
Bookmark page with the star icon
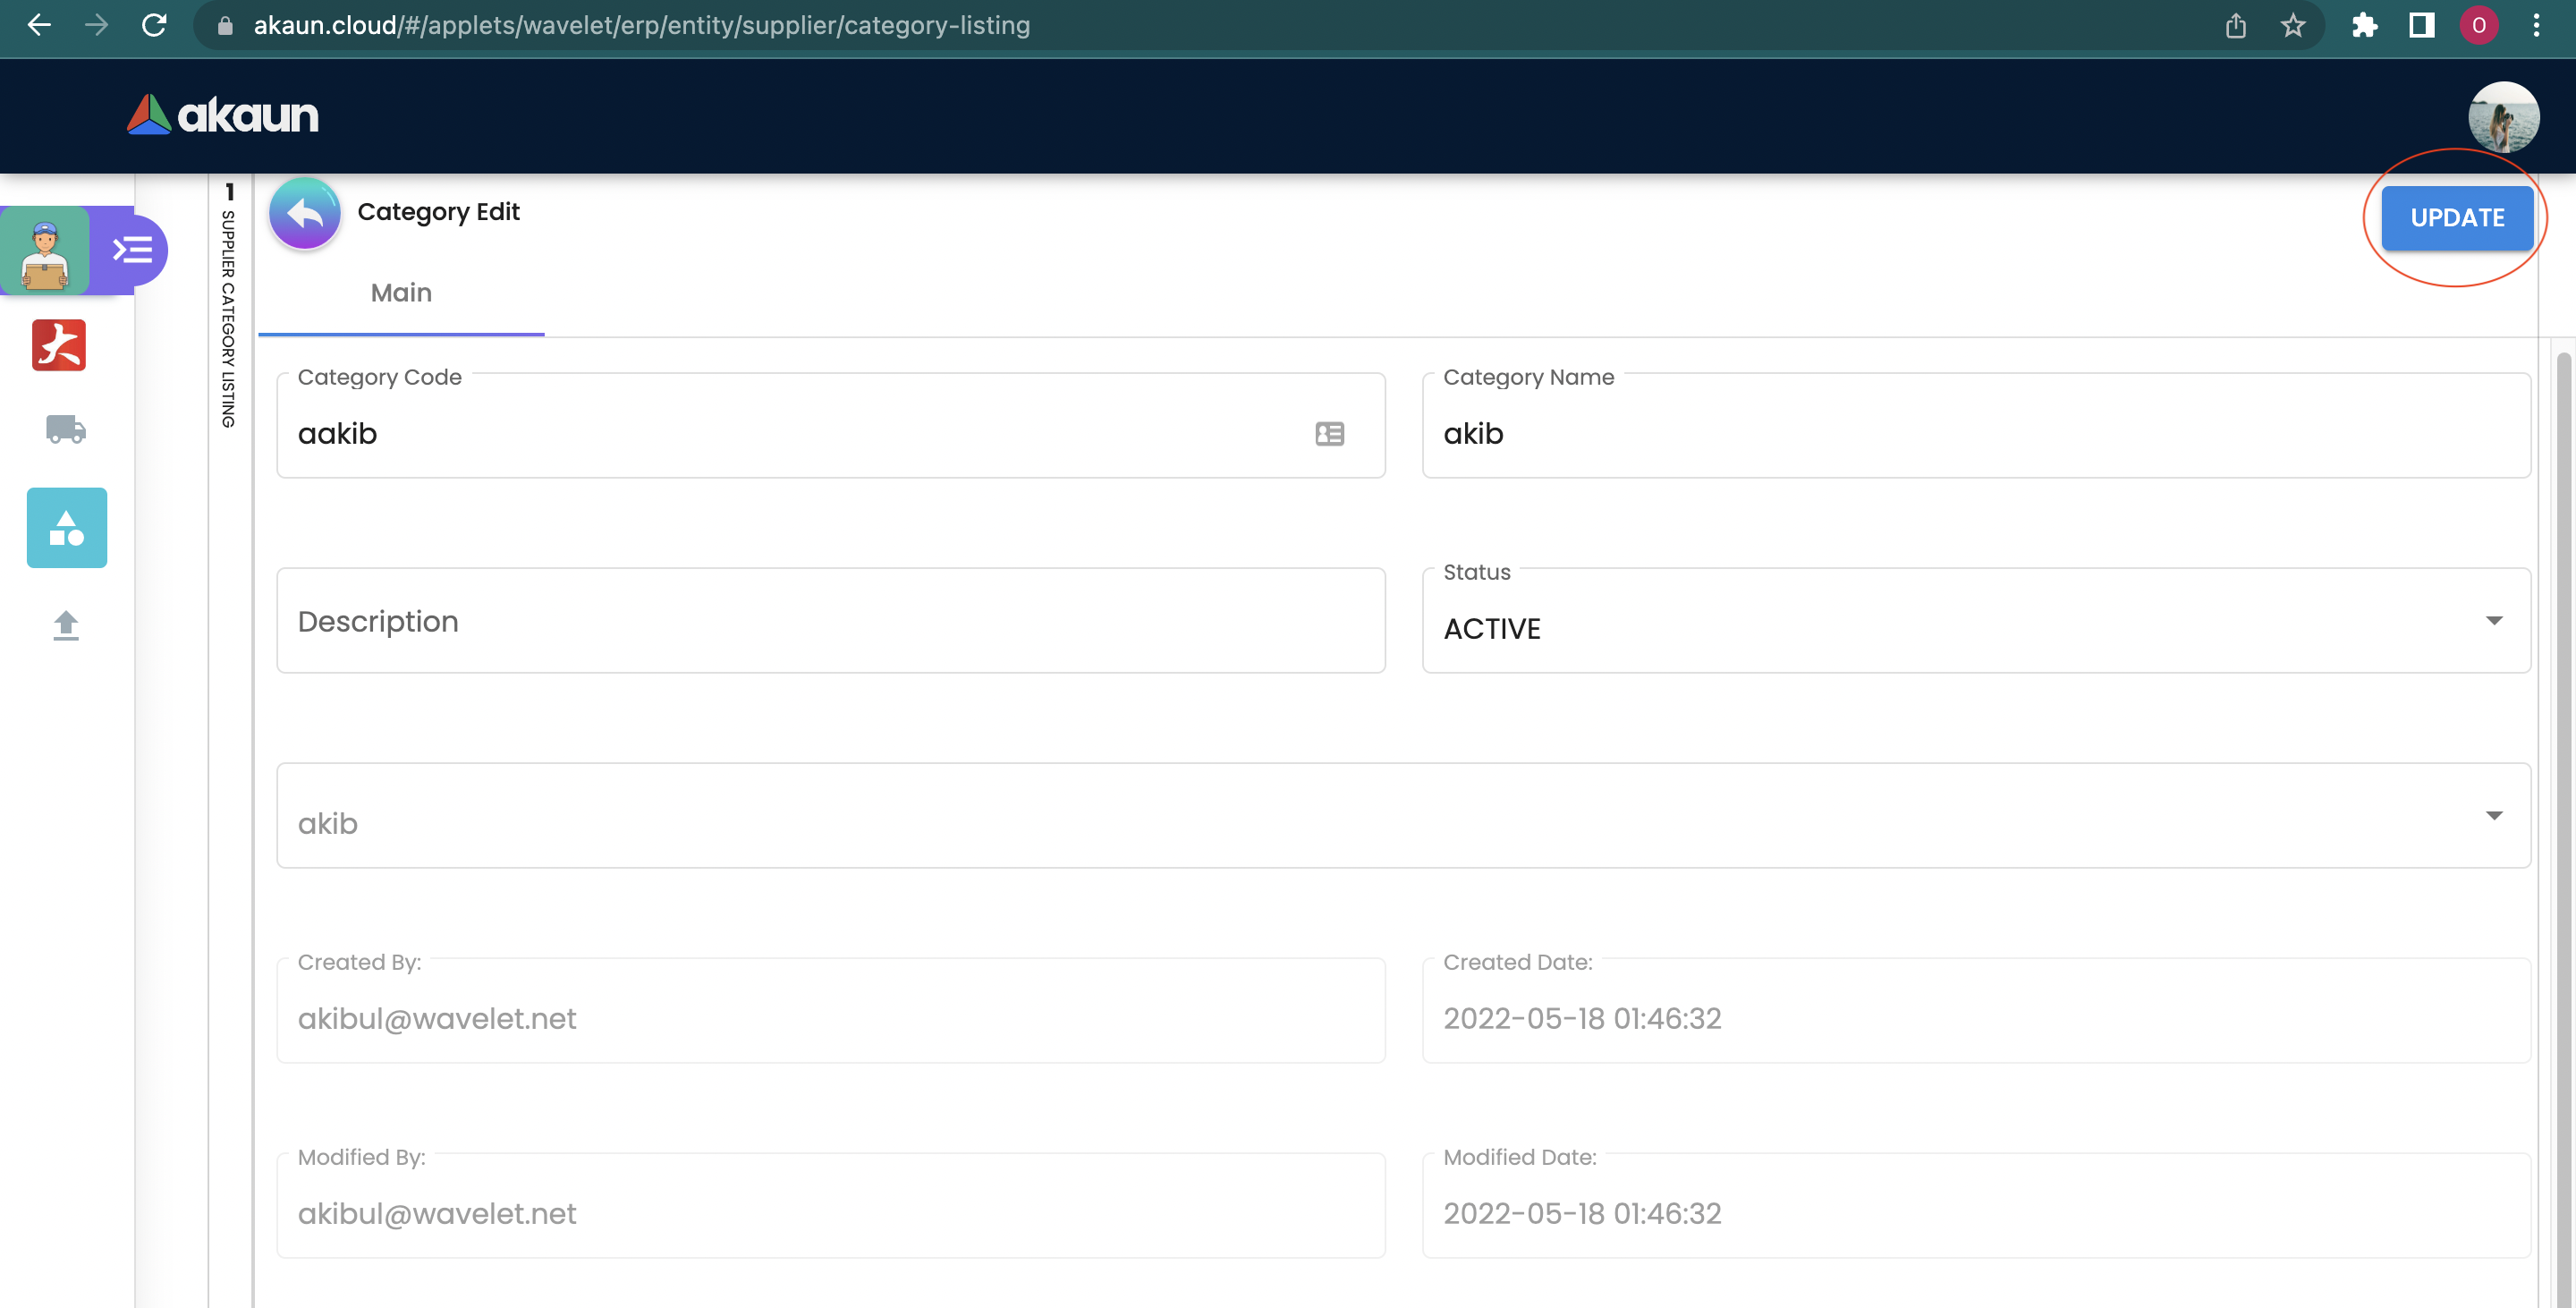click(x=2293, y=26)
